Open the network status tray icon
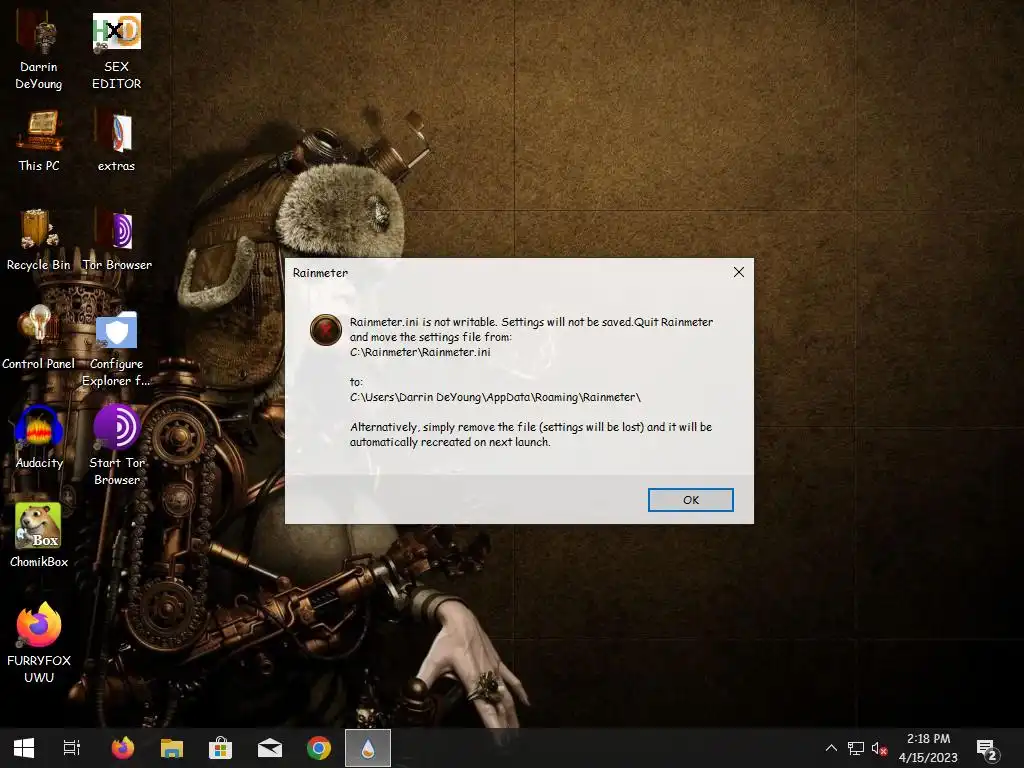Screen dimensions: 1024x768 (856, 748)
